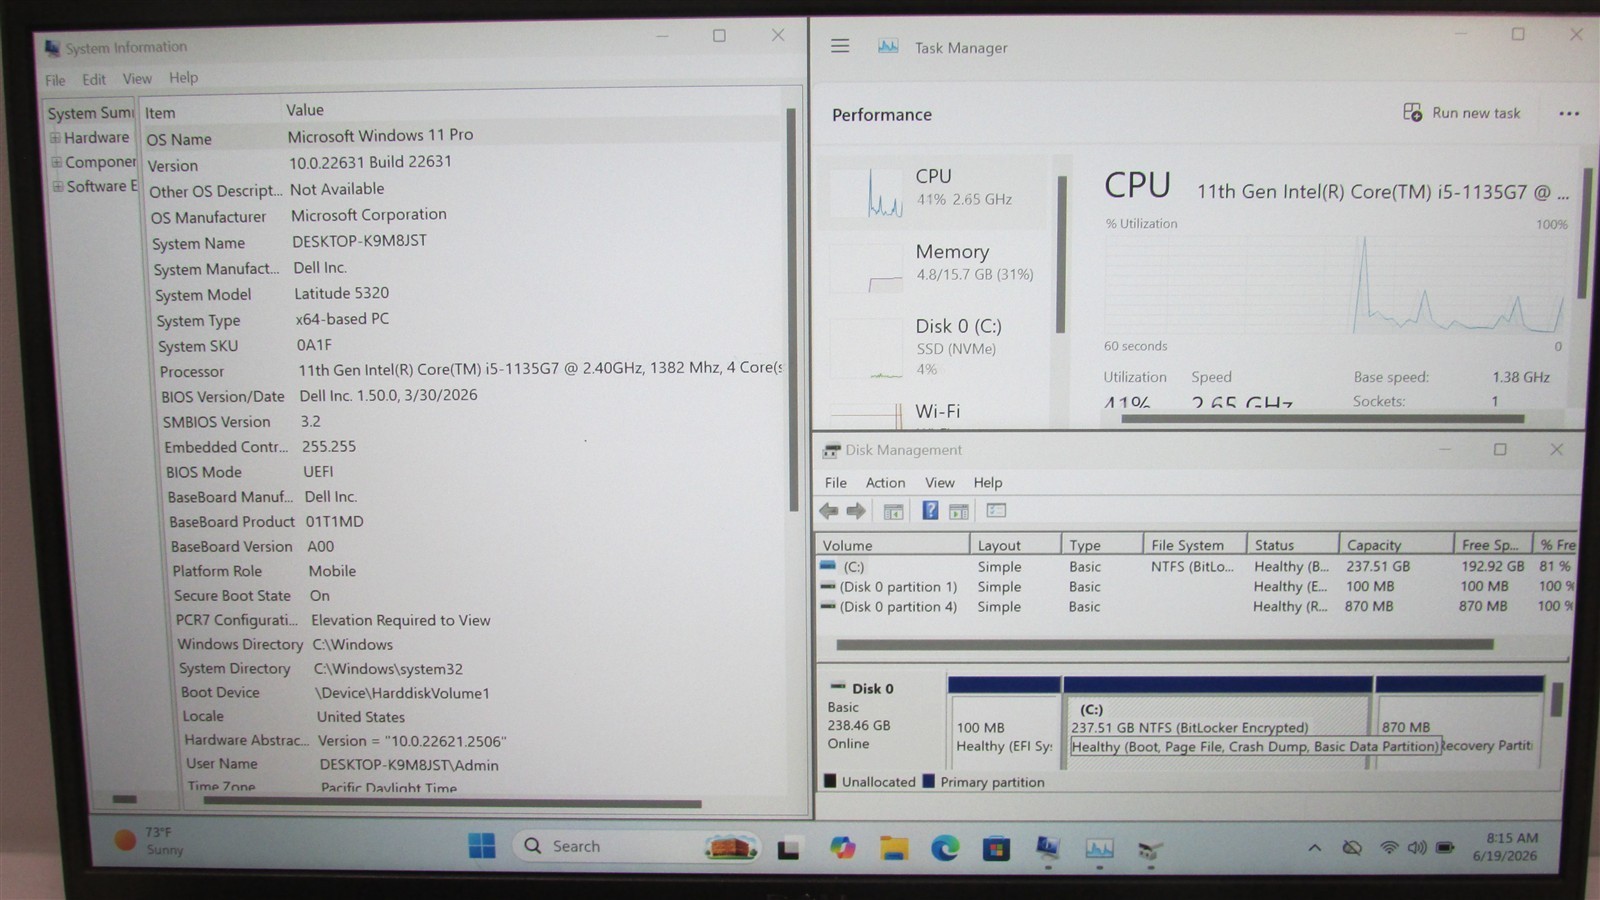Open View menu in System Information

click(x=137, y=78)
